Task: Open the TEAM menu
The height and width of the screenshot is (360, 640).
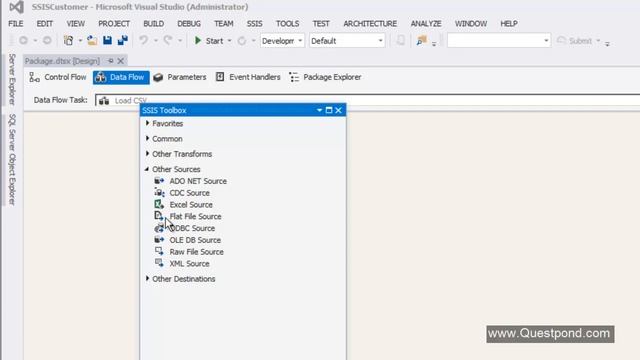Action: tap(224, 24)
